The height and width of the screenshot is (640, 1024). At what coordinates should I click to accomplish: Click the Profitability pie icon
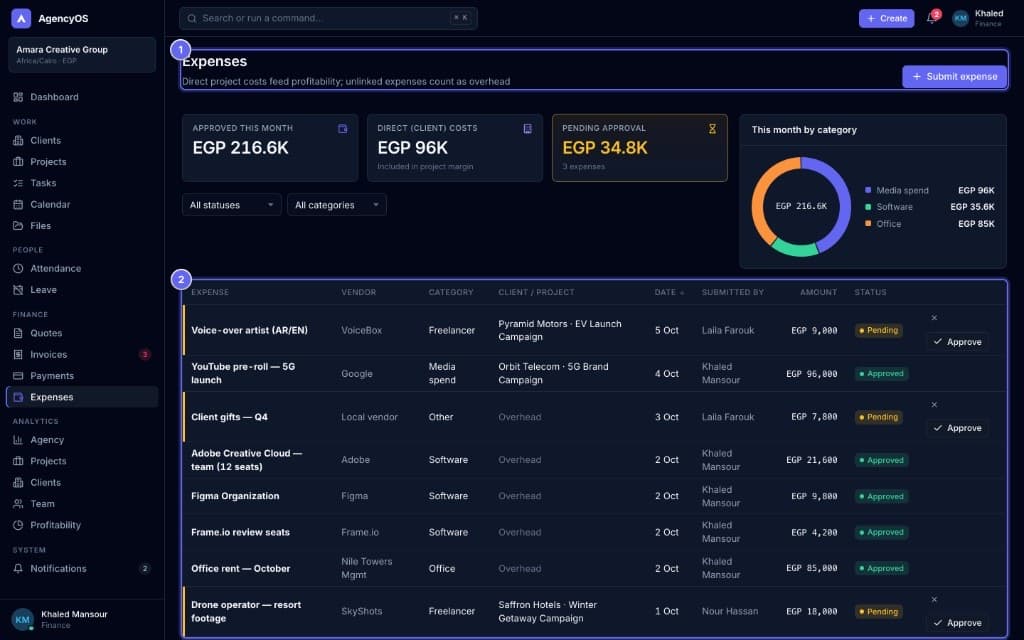click(18, 525)
